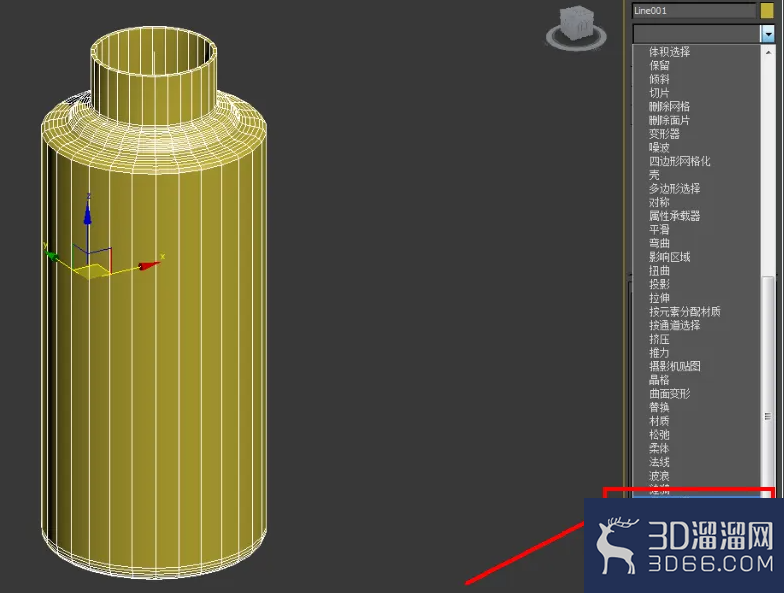Pick 投影 from the modifier list
This screenshot has width=784, height=593.
(x=659, y=284)
